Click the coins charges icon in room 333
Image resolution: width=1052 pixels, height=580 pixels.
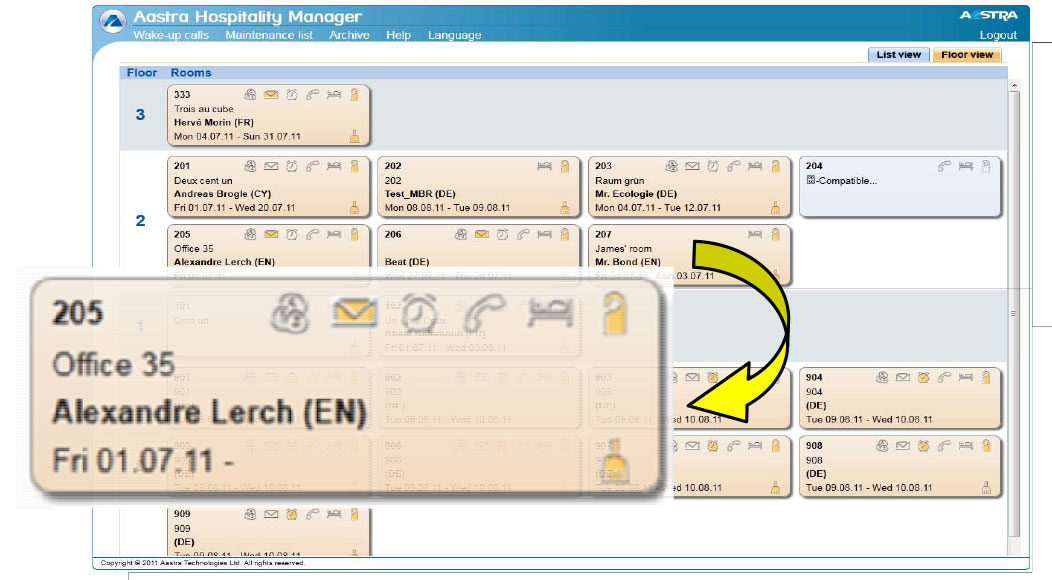[x=250, y=95]
